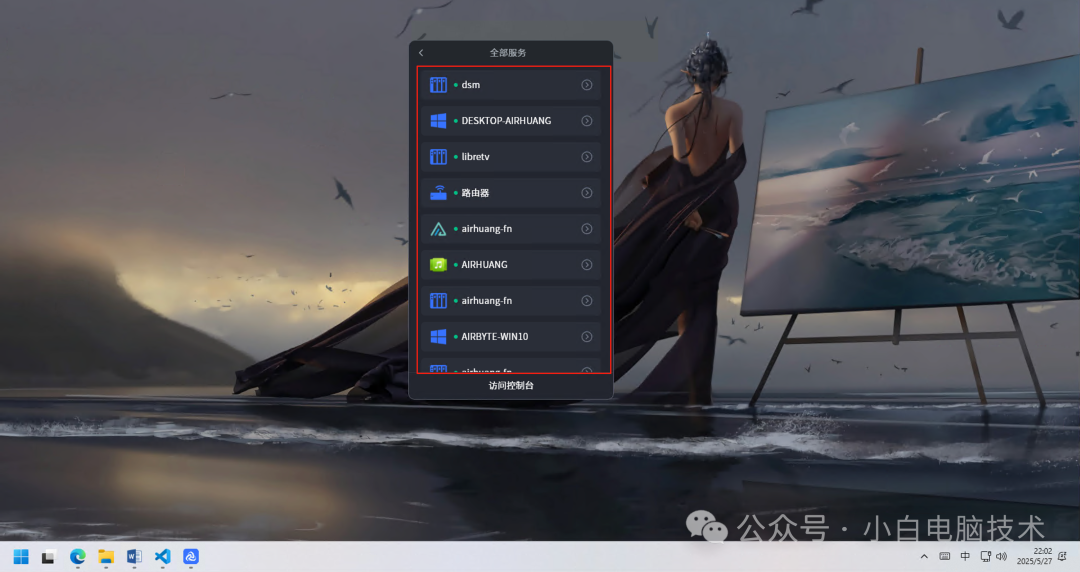Switch the 中 input method indicator

pos(965,557)
